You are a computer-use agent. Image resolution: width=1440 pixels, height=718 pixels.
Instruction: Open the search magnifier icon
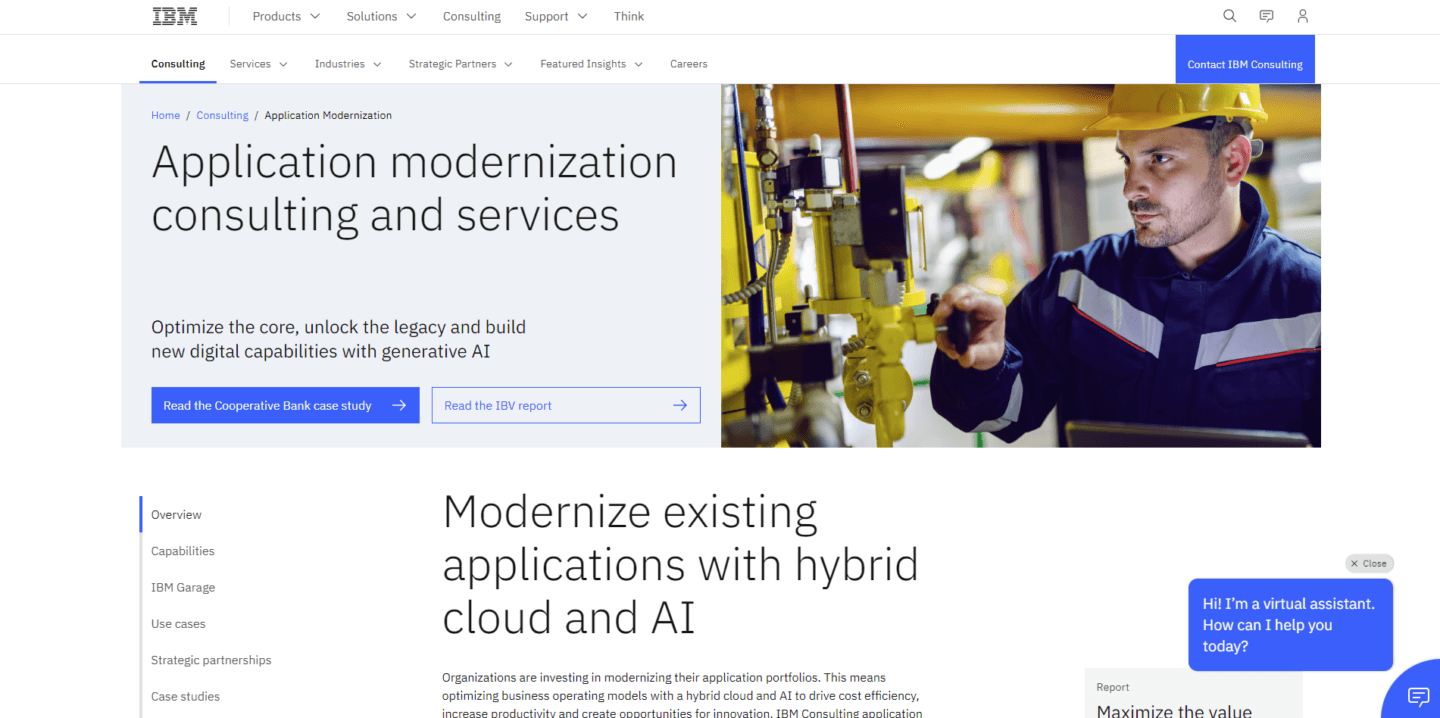pos(1230,16)
